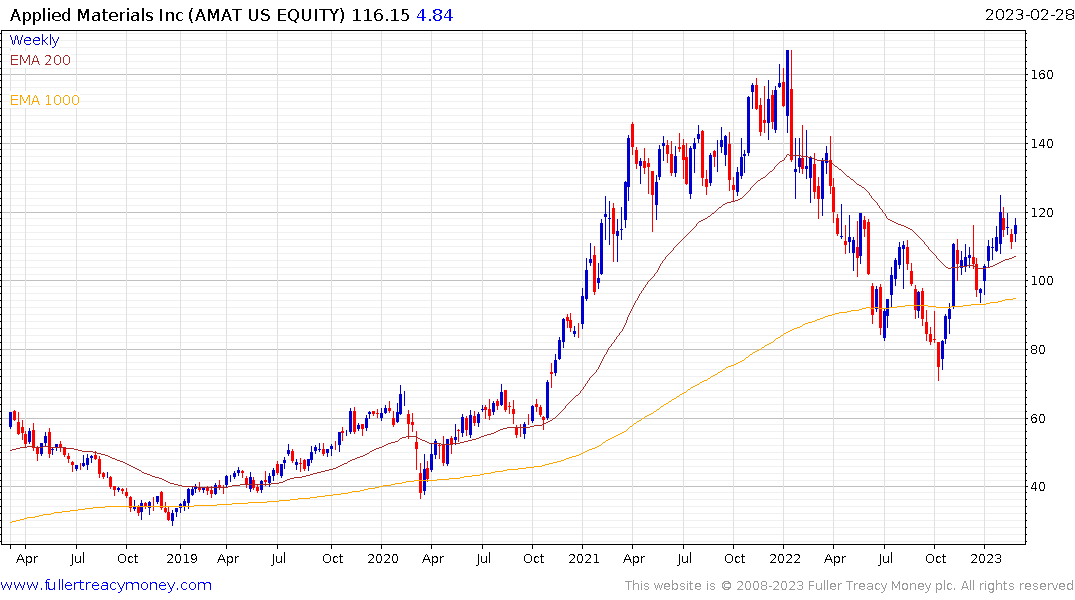Select the 'EMA 200' legend label

(x=40, y=60)
